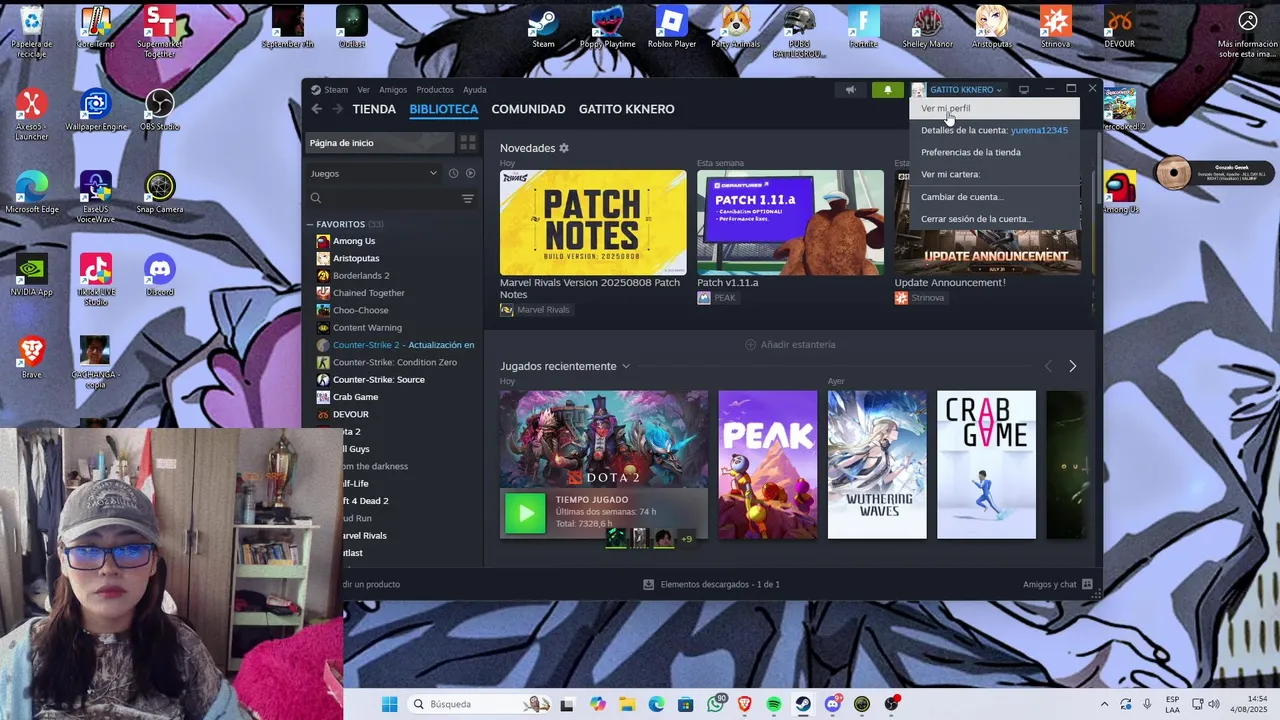Select Counter-Strike: Source in list

[378, 380]
